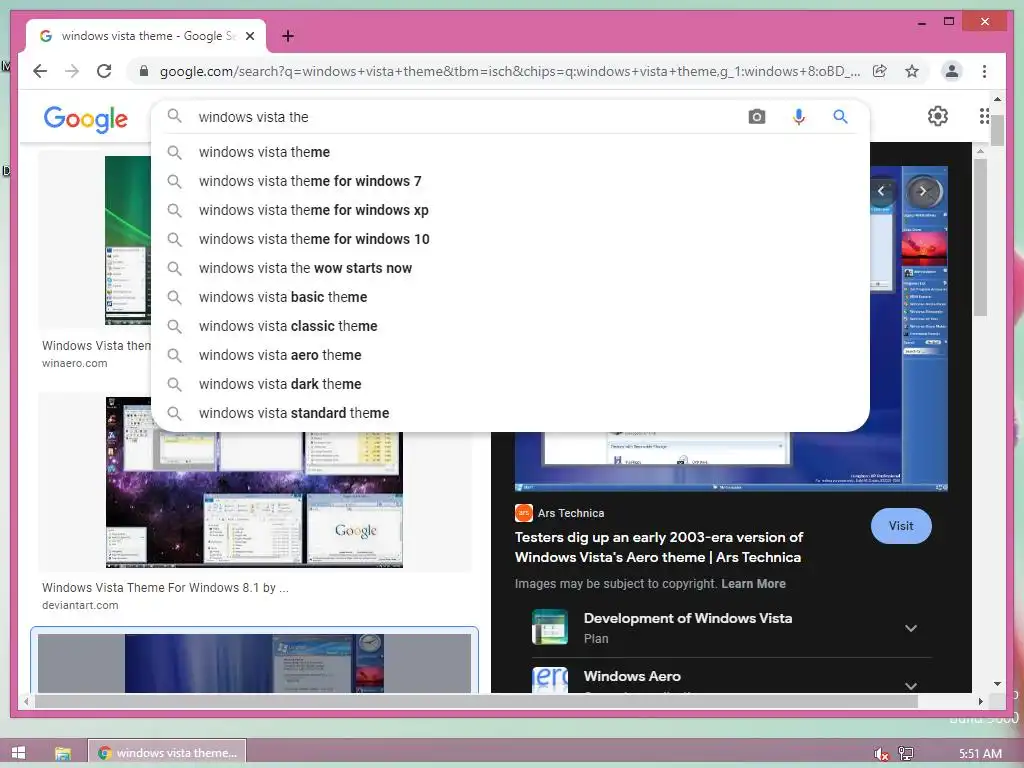Screen dimensions: 1024x768
Task: Open the Chrome profile avatar icon
Action: click(x=952, y=71)
